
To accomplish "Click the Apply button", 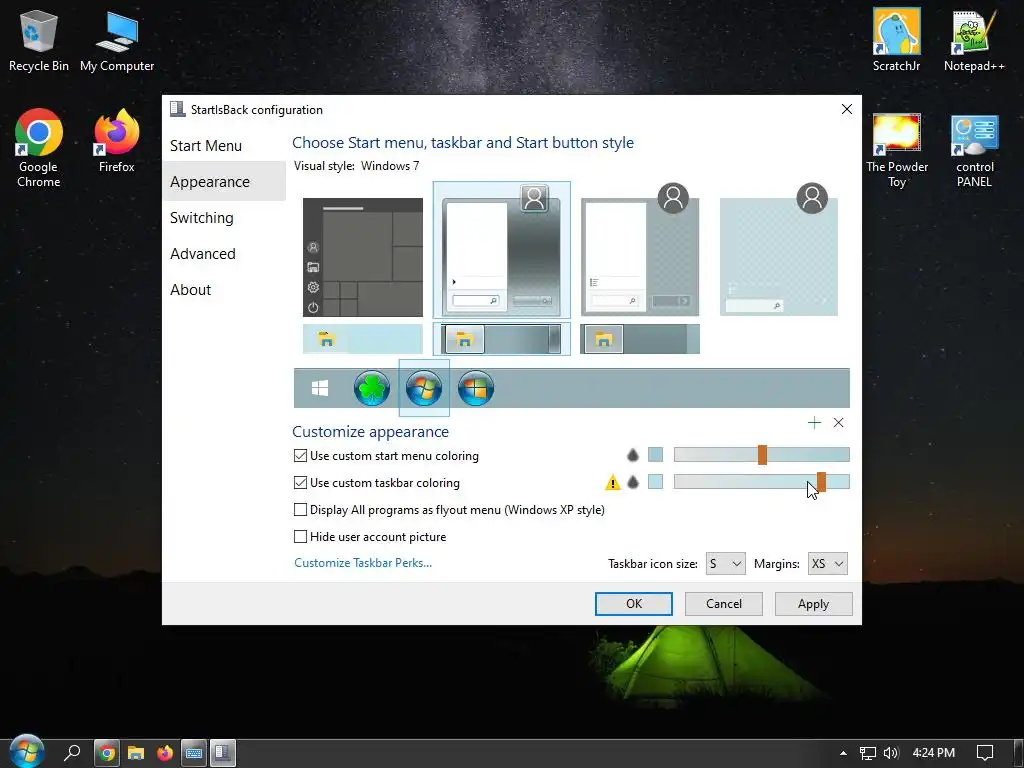I will [813, 603].
